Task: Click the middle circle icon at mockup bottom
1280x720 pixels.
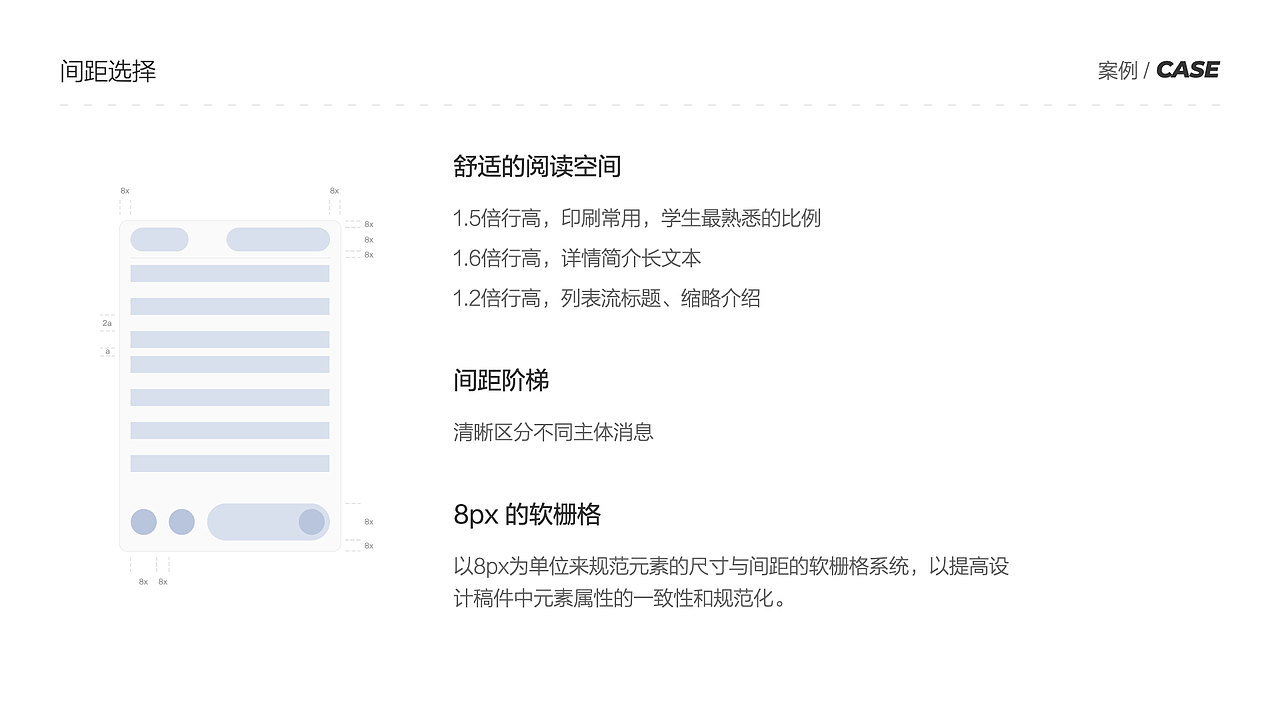Action: coord(181,521)
